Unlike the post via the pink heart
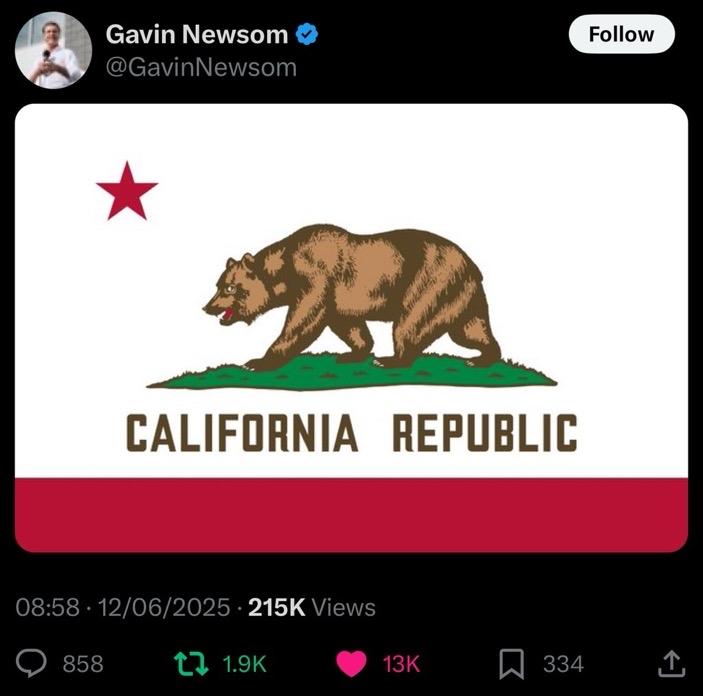 (x=351, y=664)
